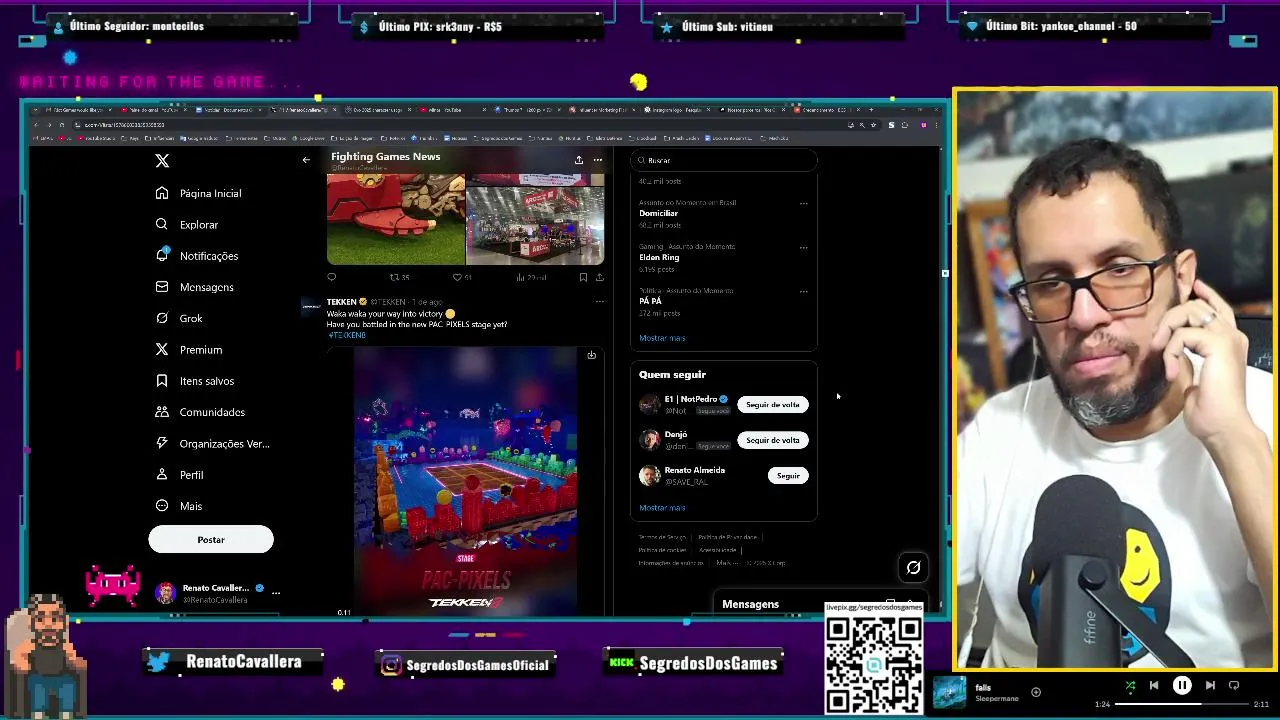Download the TEKKEN Pac-Pixels video
This screenshot has width=1280, height=720.
click(x=591, y=355)
